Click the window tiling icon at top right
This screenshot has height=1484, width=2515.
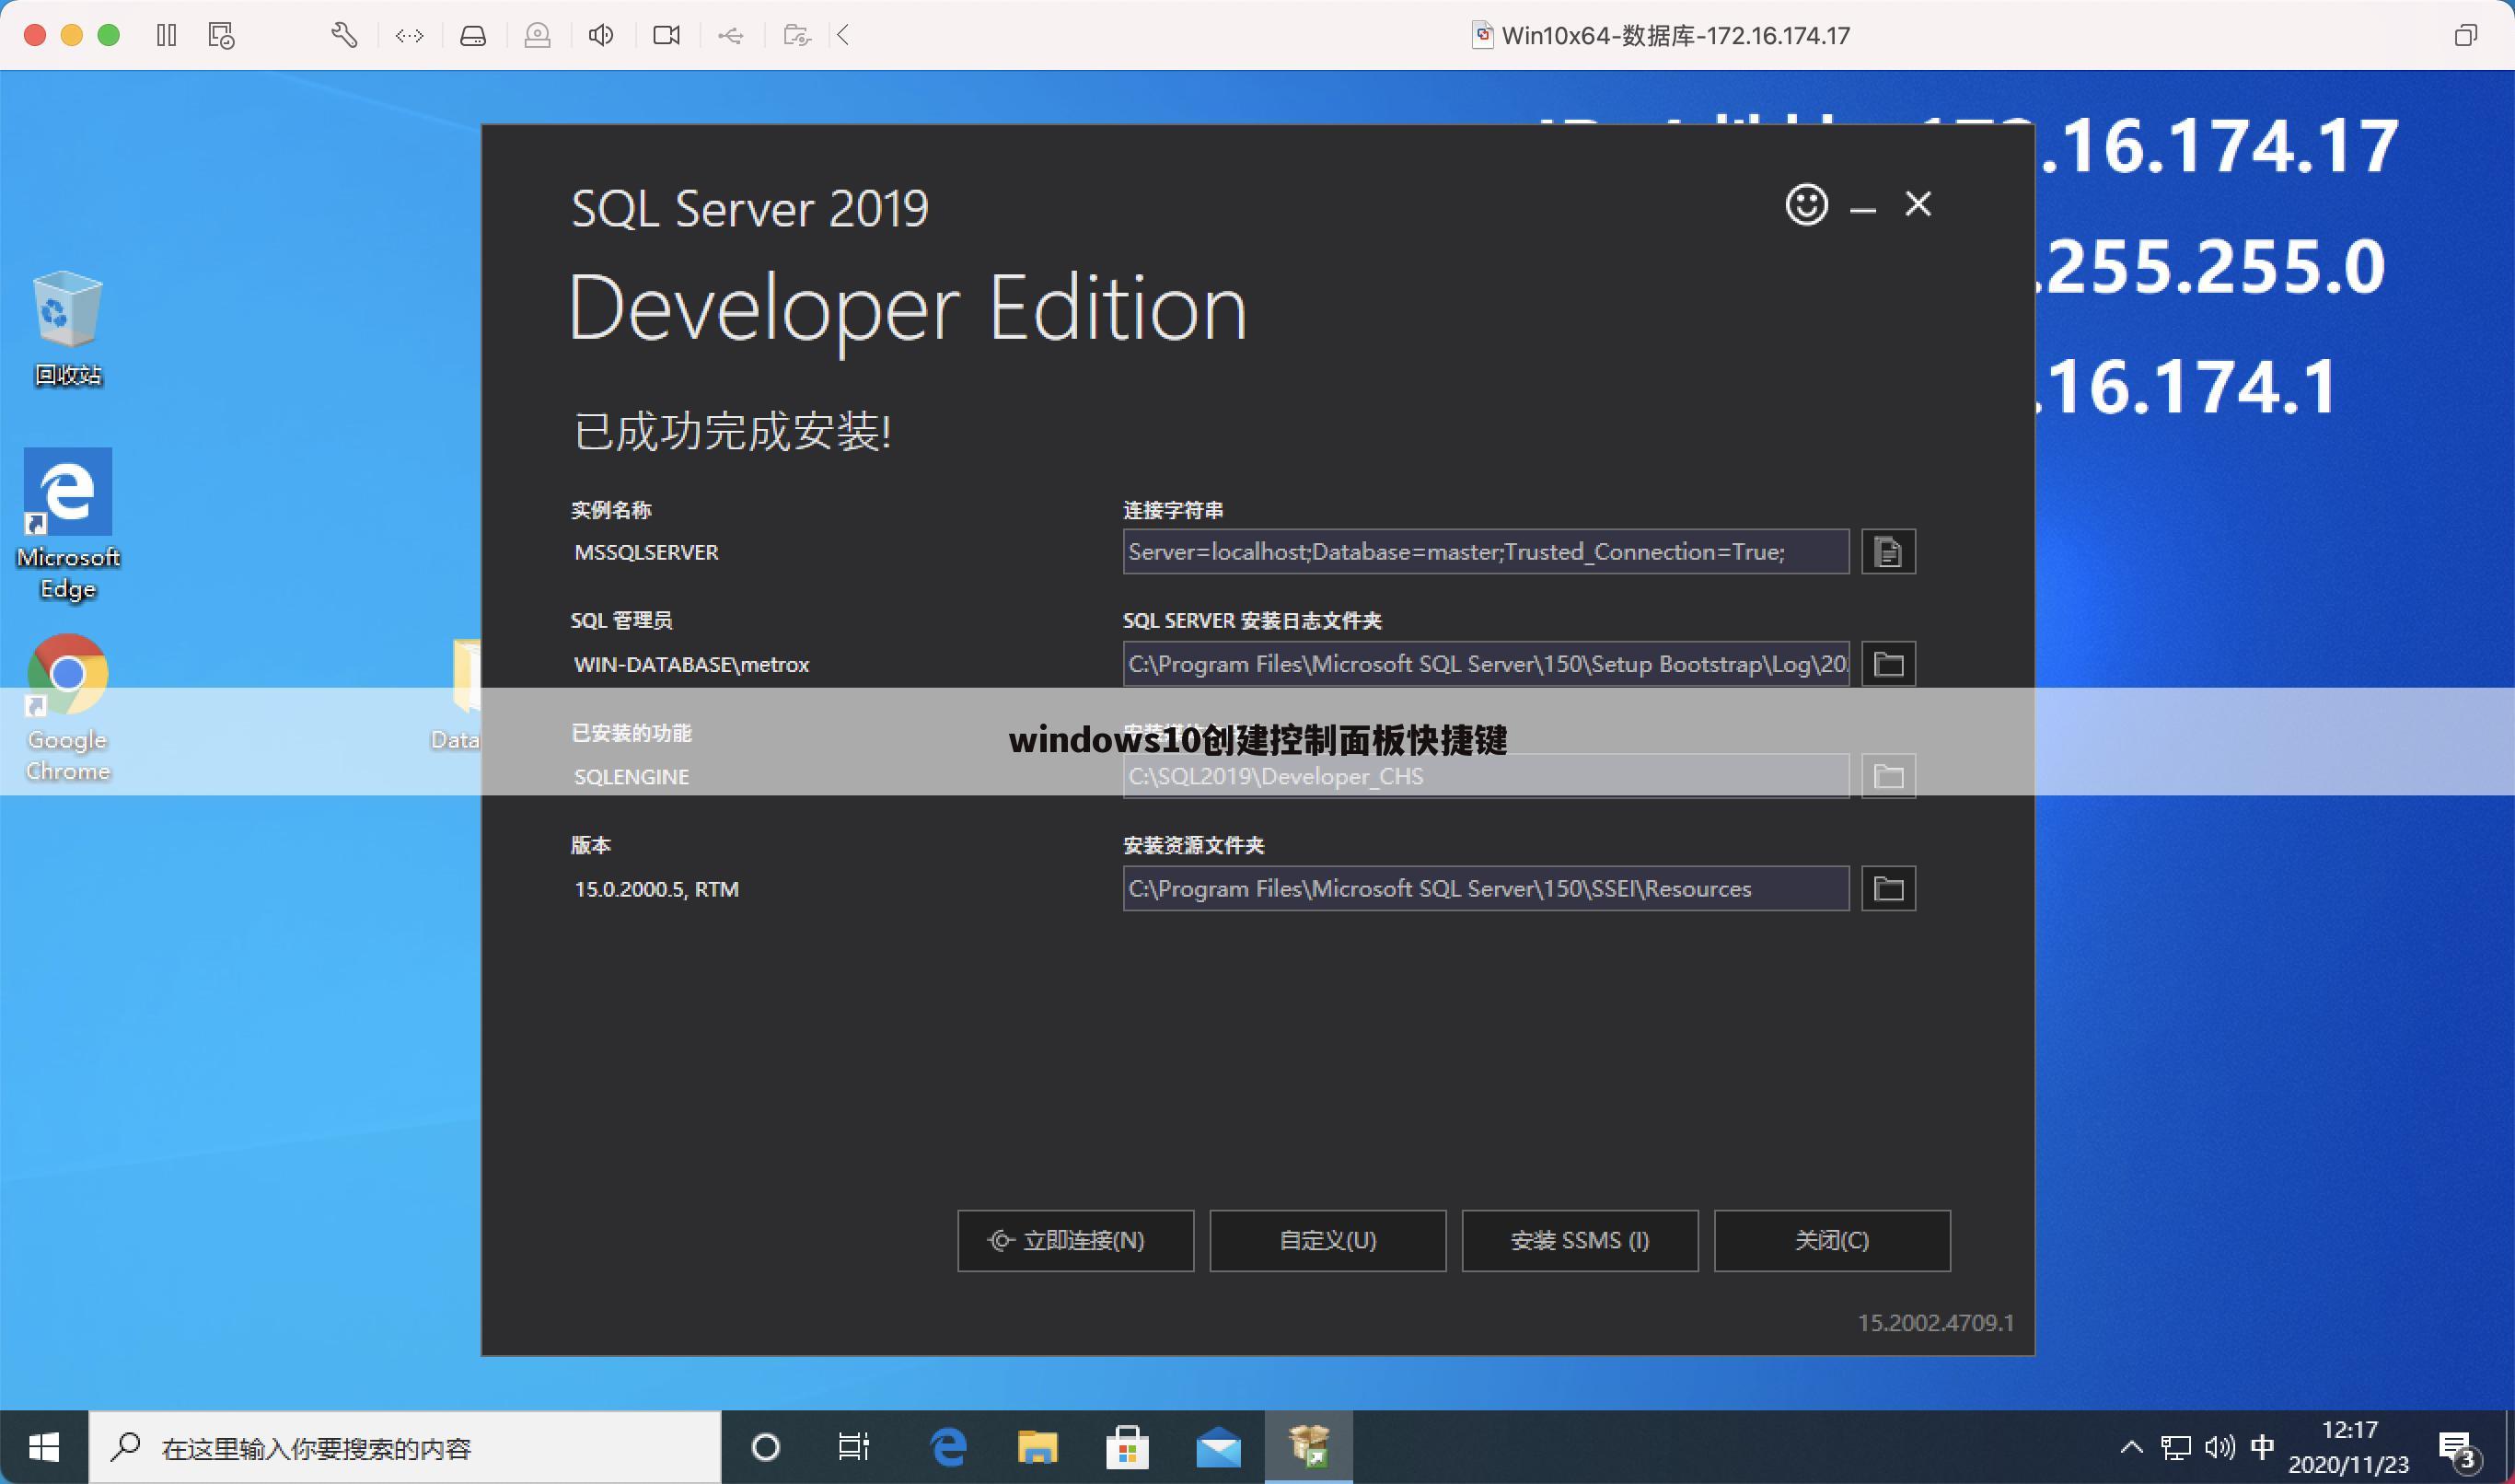(2465, 36)
